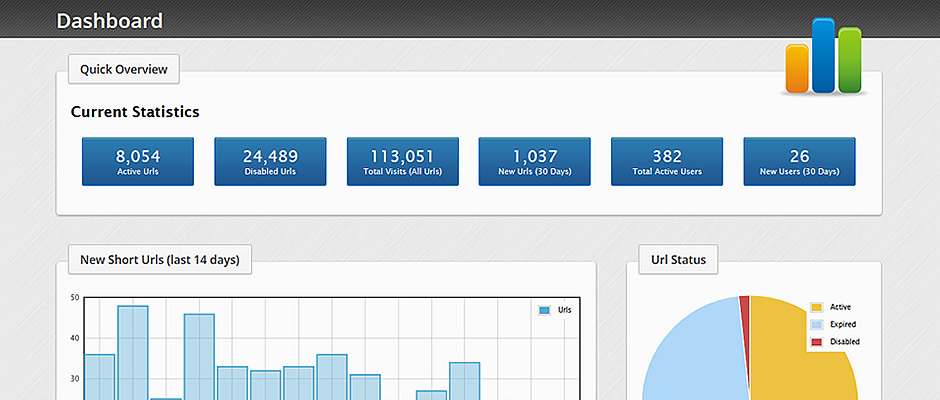Click the colorful bar chart logo icon
The image size is (940, 400).
(x=824, y=57)
